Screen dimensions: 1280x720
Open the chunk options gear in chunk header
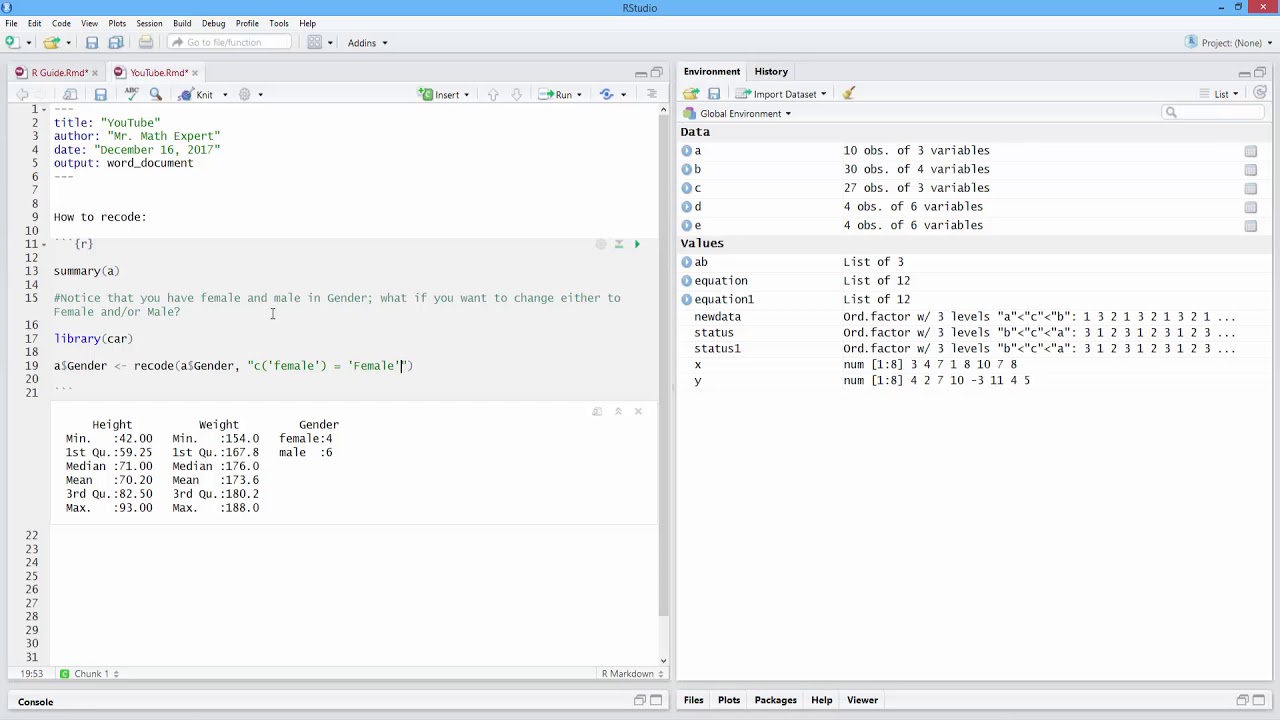click(601, 244)
